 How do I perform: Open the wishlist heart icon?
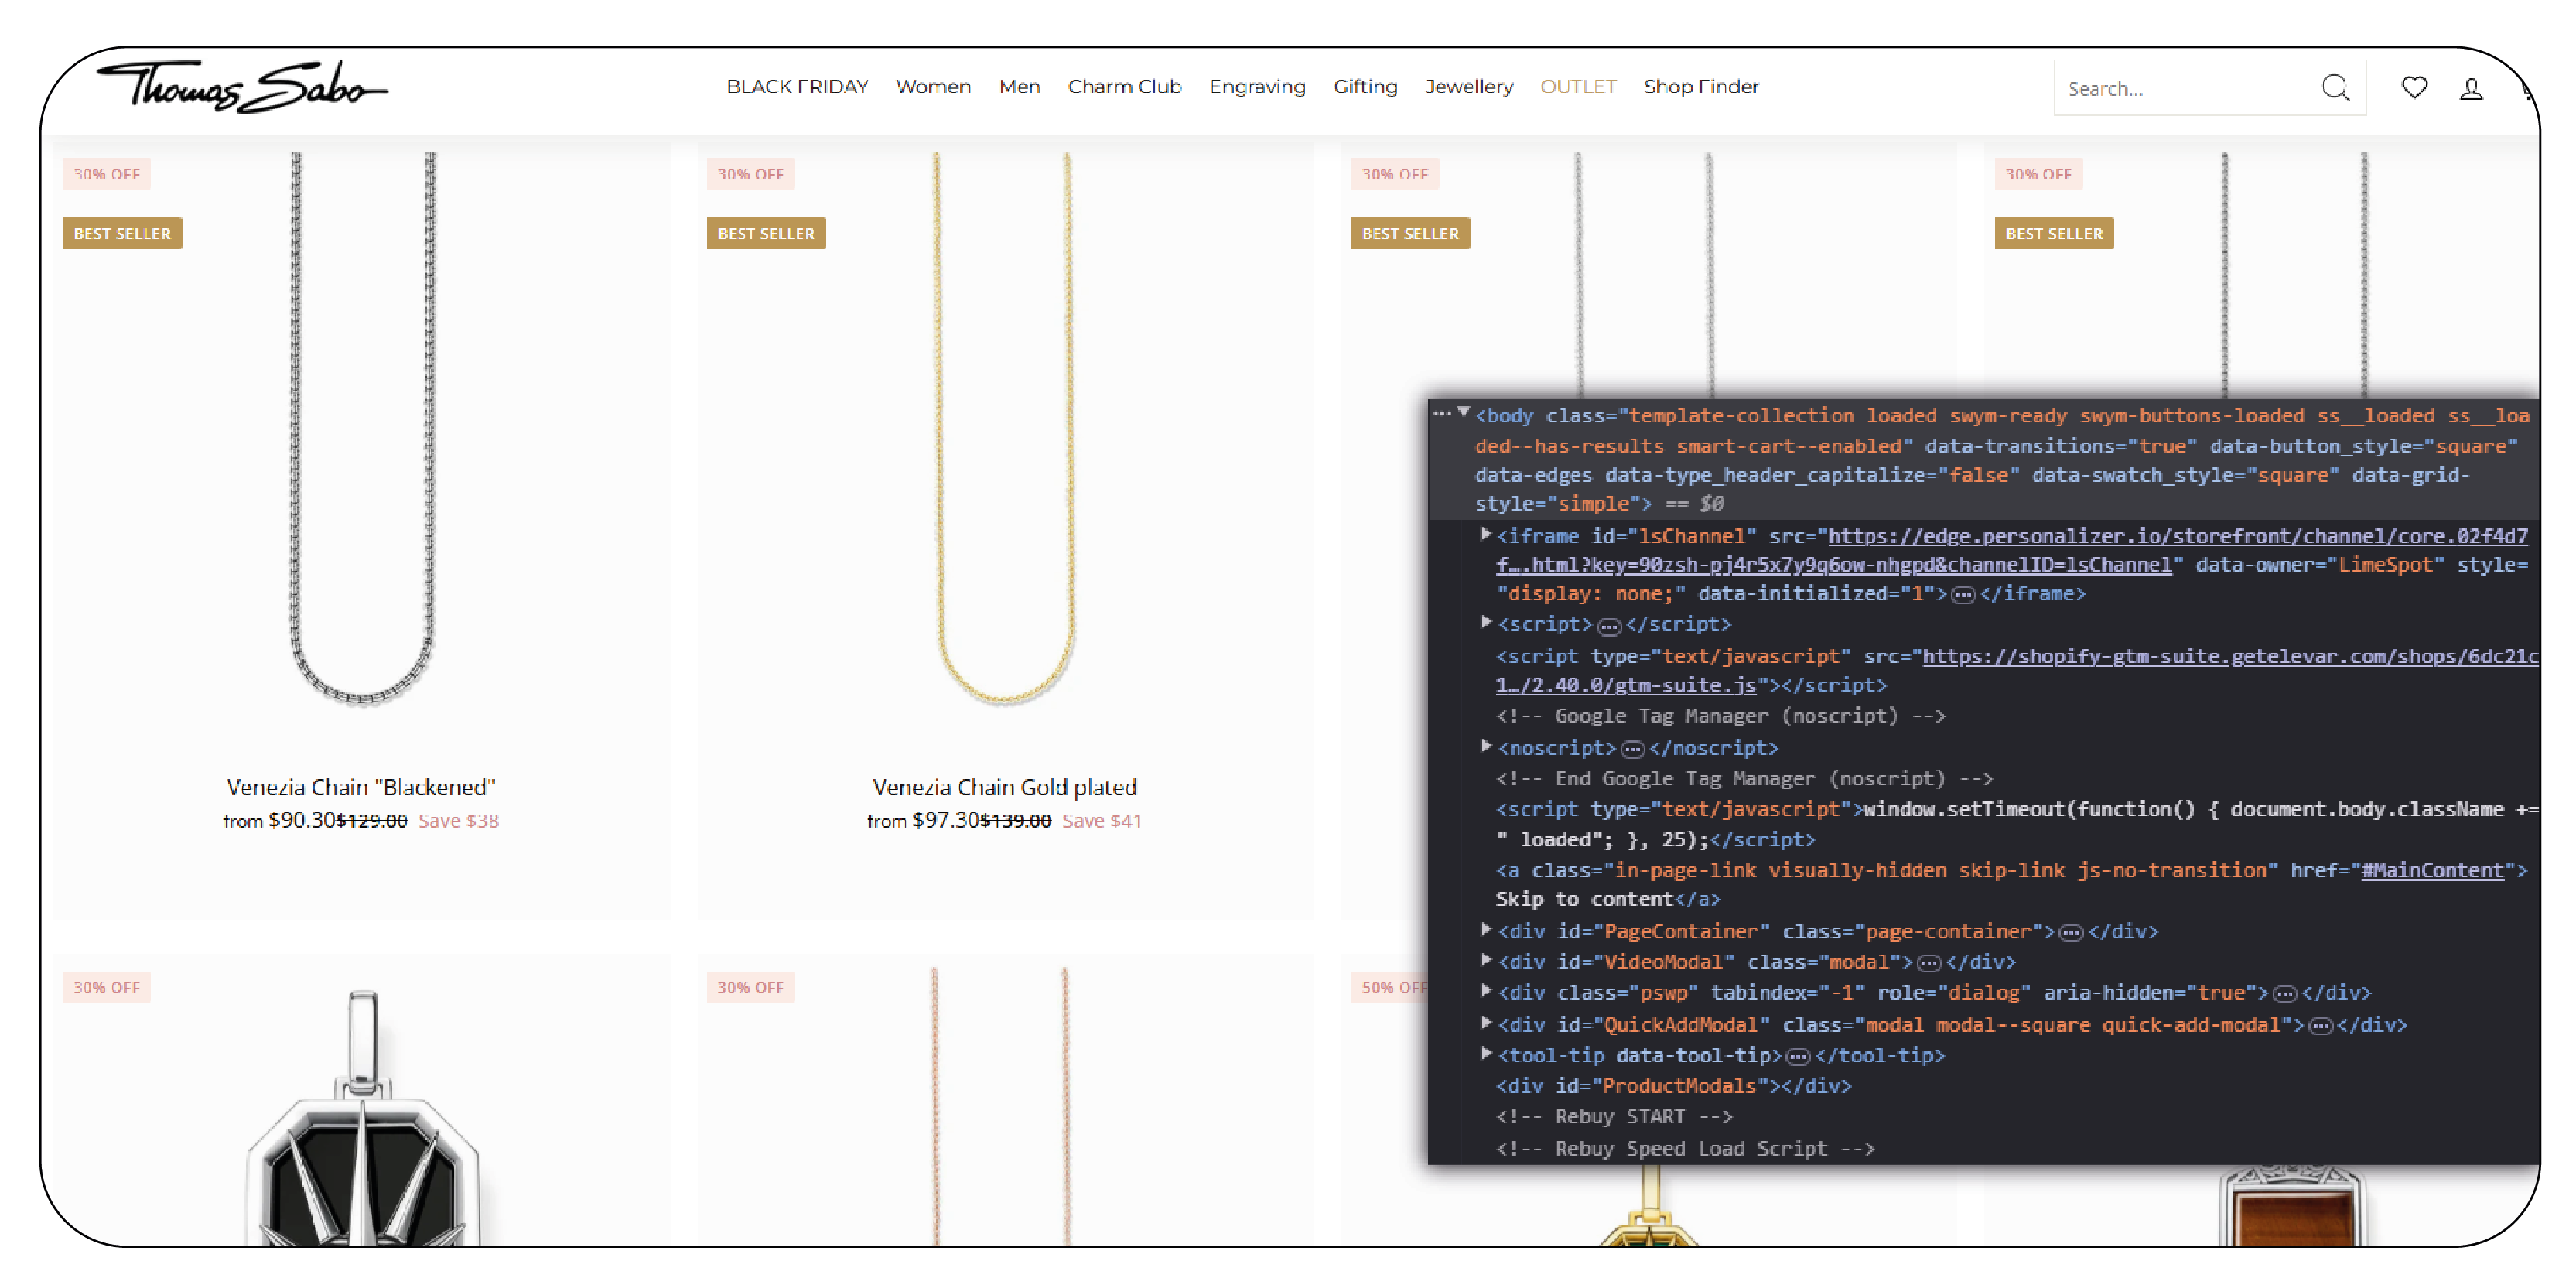[x=2414, y=88]
